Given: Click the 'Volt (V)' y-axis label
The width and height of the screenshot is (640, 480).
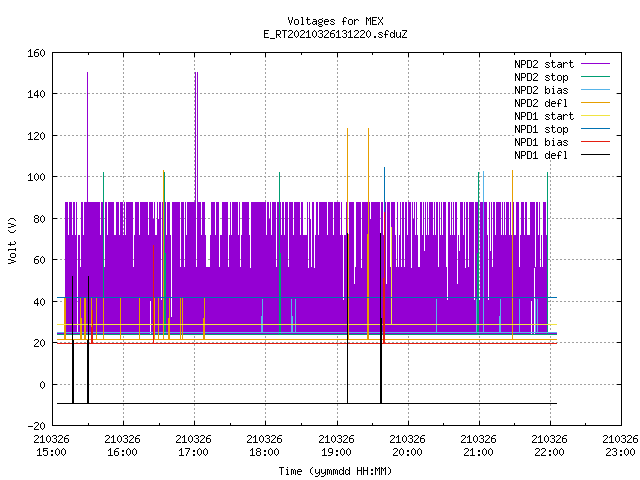Looking at the screenshot, I should 12,240.
